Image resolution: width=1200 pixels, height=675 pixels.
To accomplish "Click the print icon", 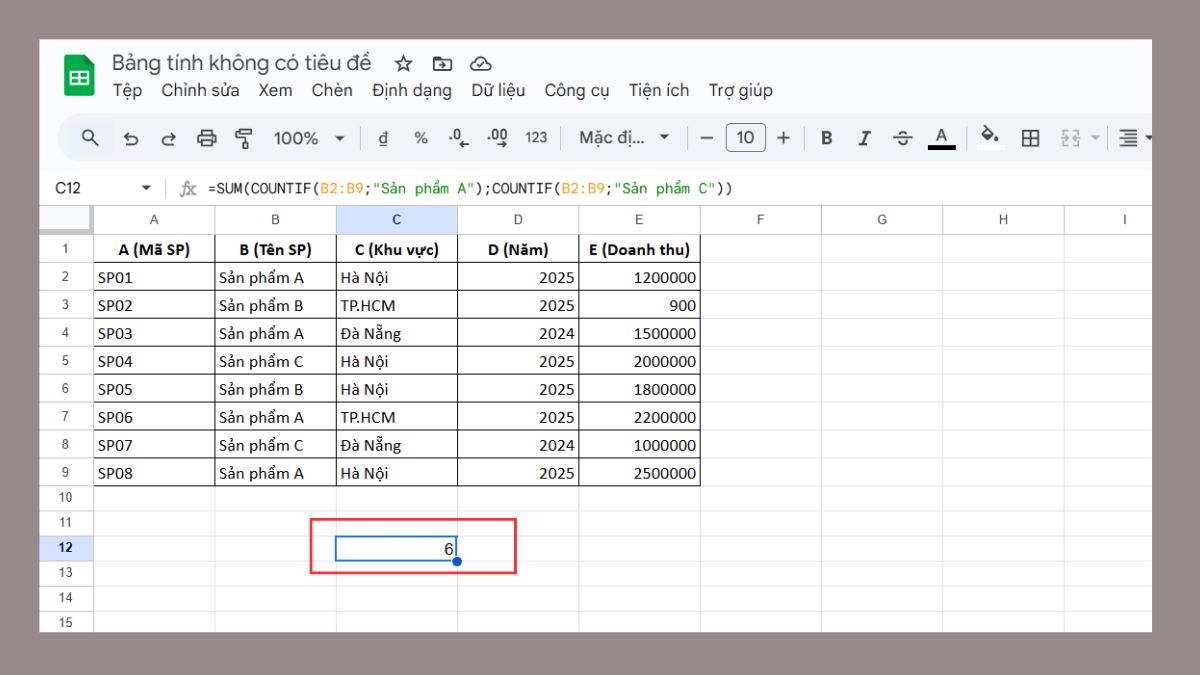I will (x=206, y=138).
